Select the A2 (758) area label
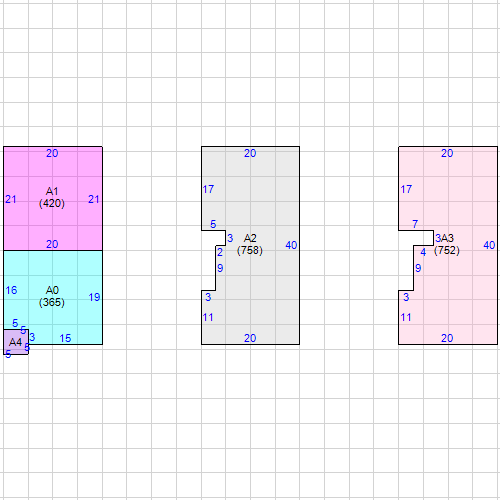 [250, 244]
